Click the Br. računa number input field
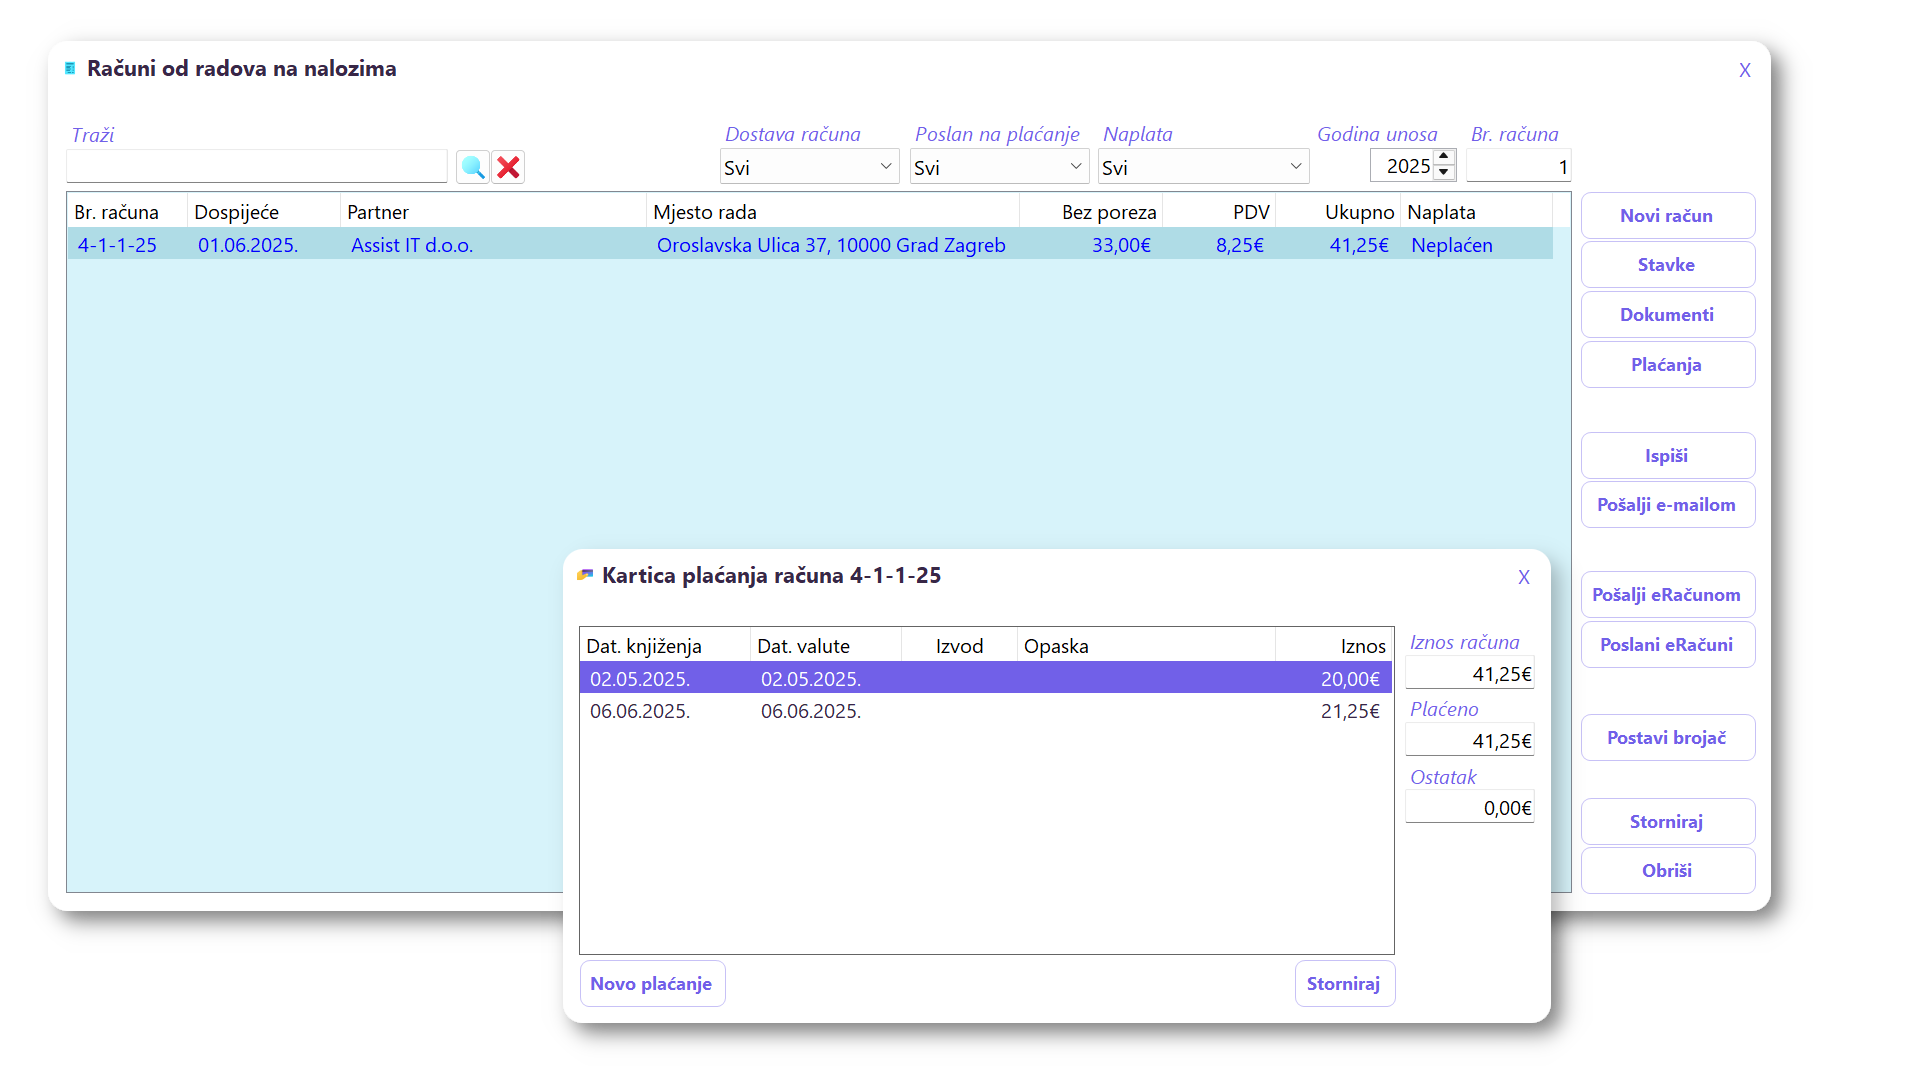The image size is (1920, 1080). [1517, 167]
